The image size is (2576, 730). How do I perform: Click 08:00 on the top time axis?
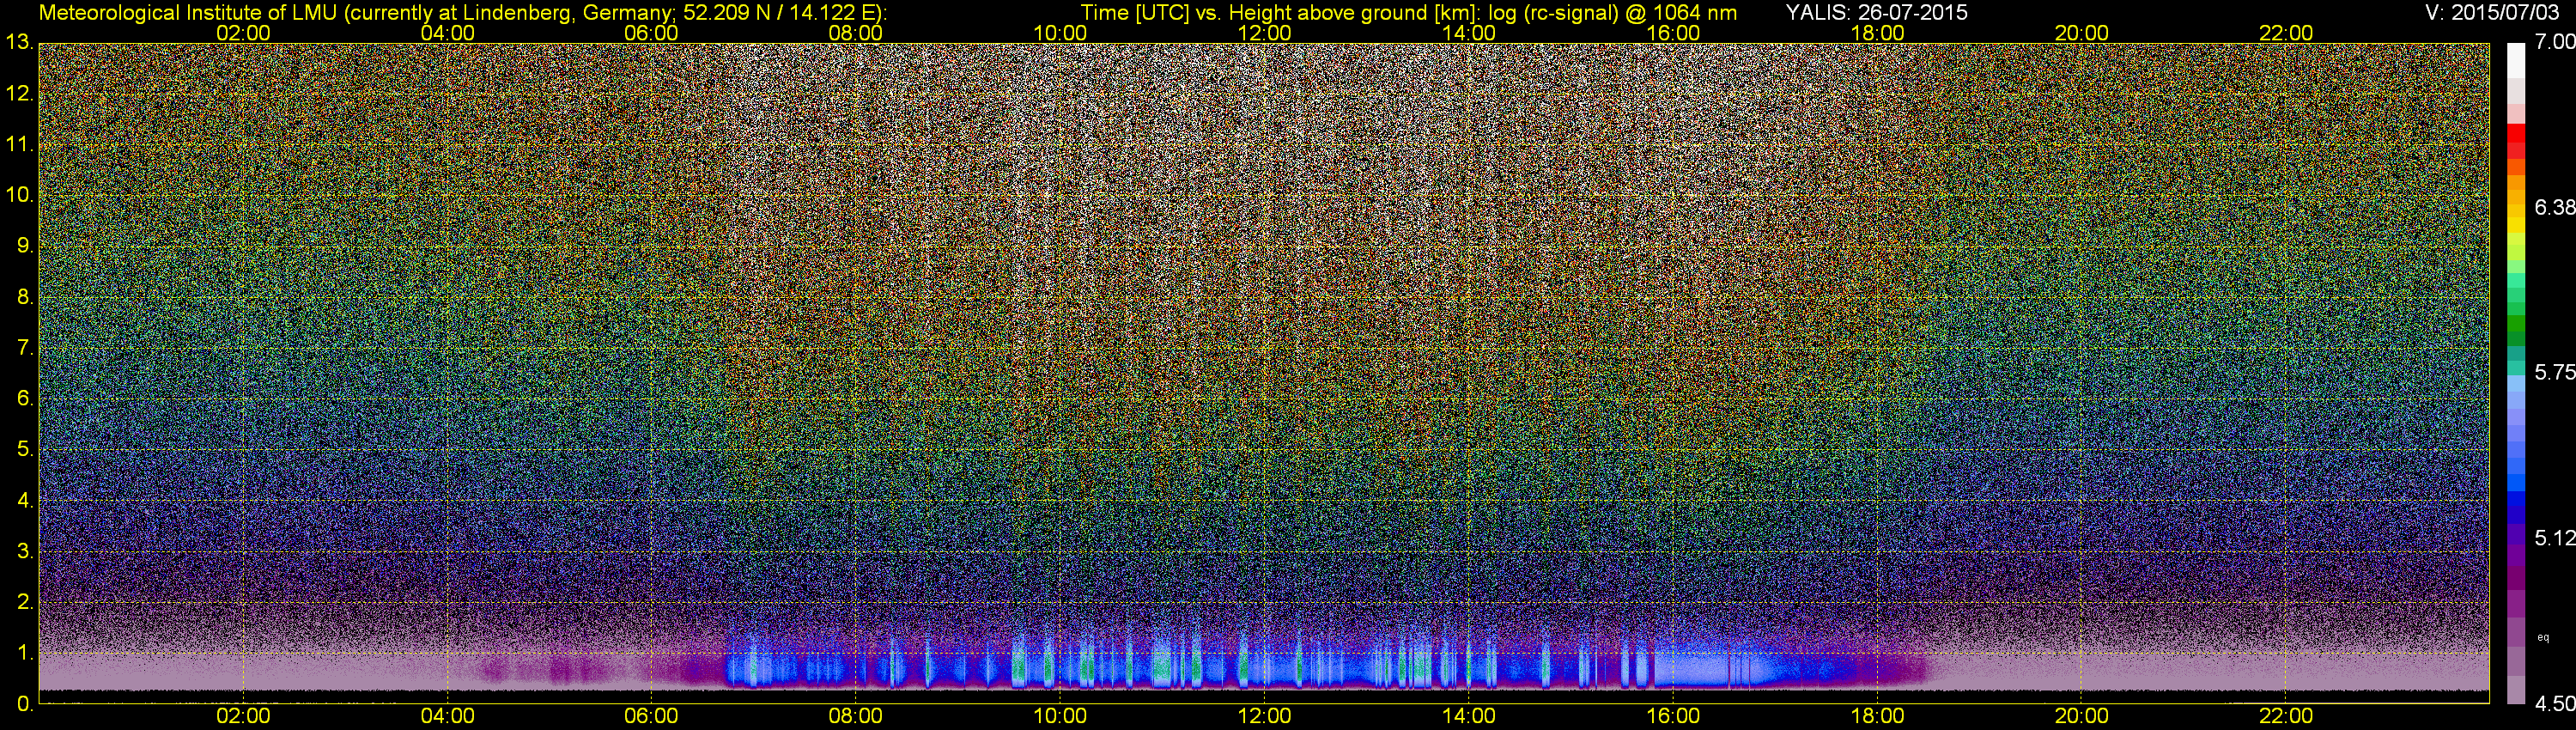pos(856,33)
